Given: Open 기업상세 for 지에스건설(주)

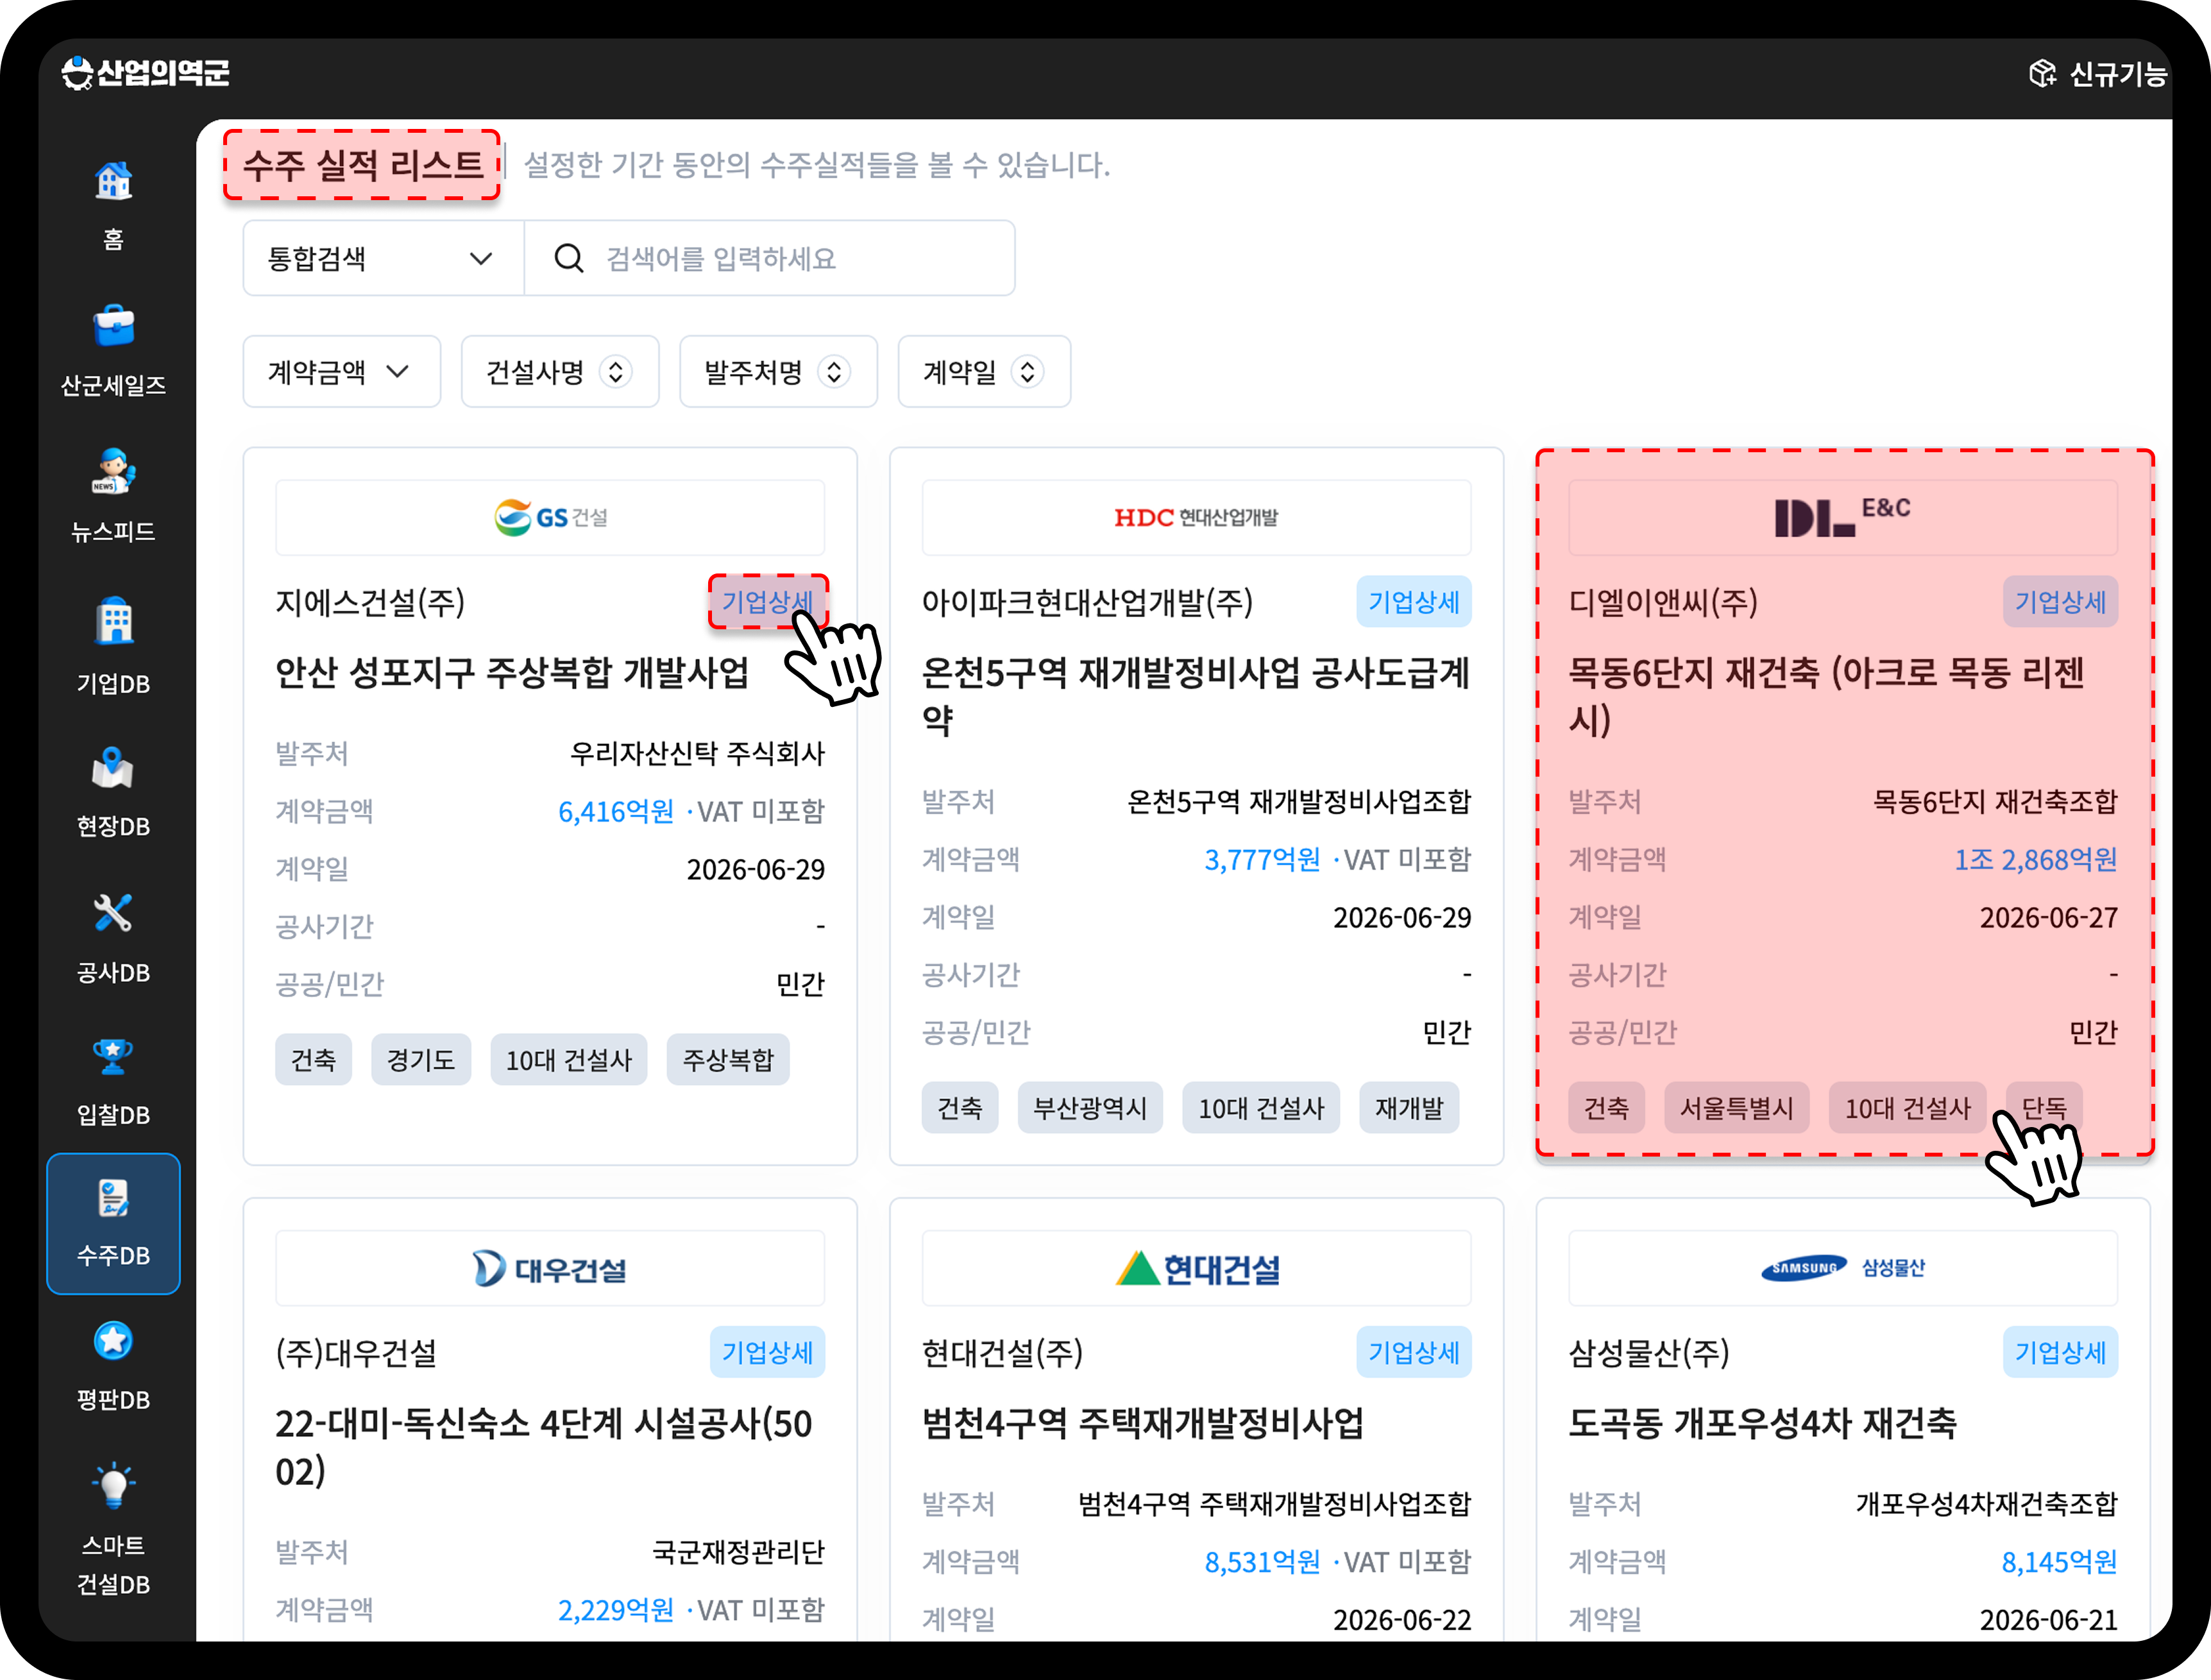Looking at the screenshot, I should coord(768,602).
